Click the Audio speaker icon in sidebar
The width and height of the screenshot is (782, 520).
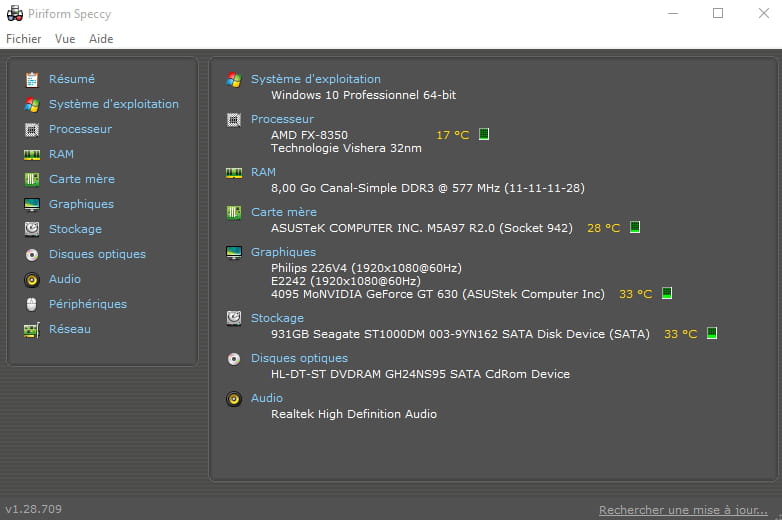32,279
